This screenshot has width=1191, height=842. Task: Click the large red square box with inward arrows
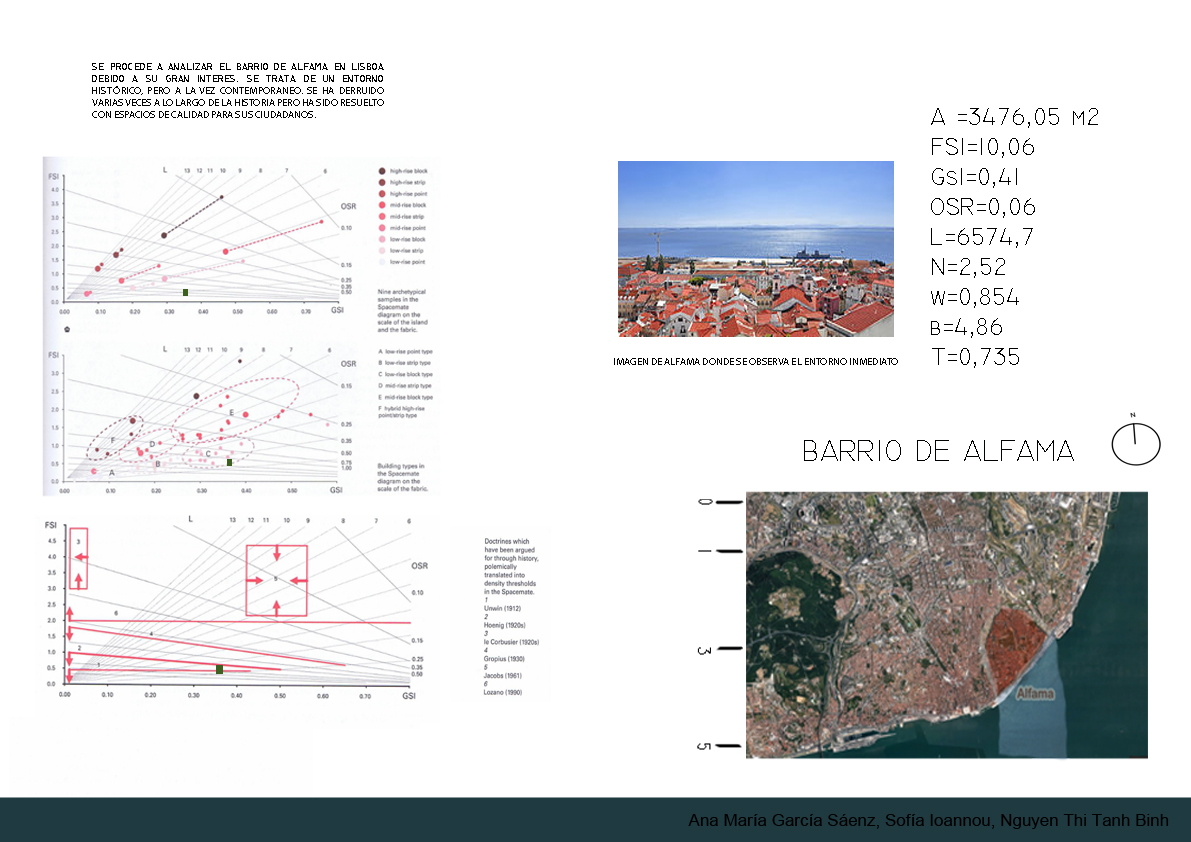tap(276, 580)
